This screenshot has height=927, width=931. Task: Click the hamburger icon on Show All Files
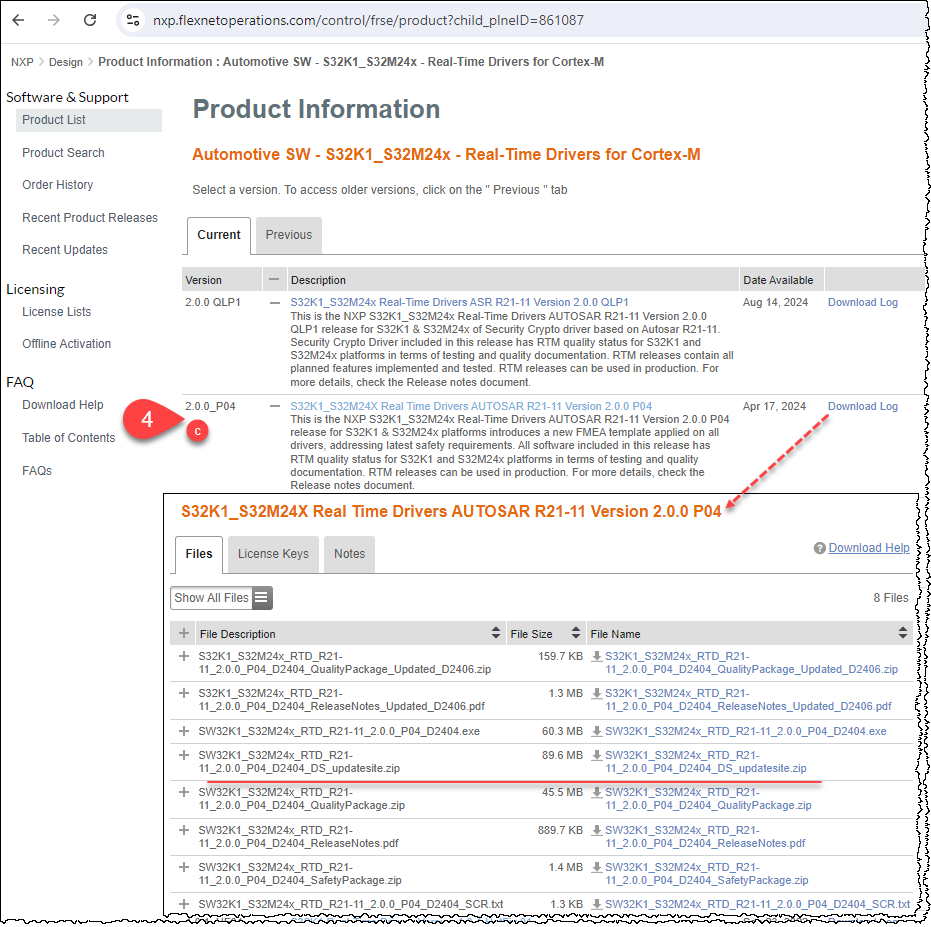pyautogui.click(x=261, y=598)
